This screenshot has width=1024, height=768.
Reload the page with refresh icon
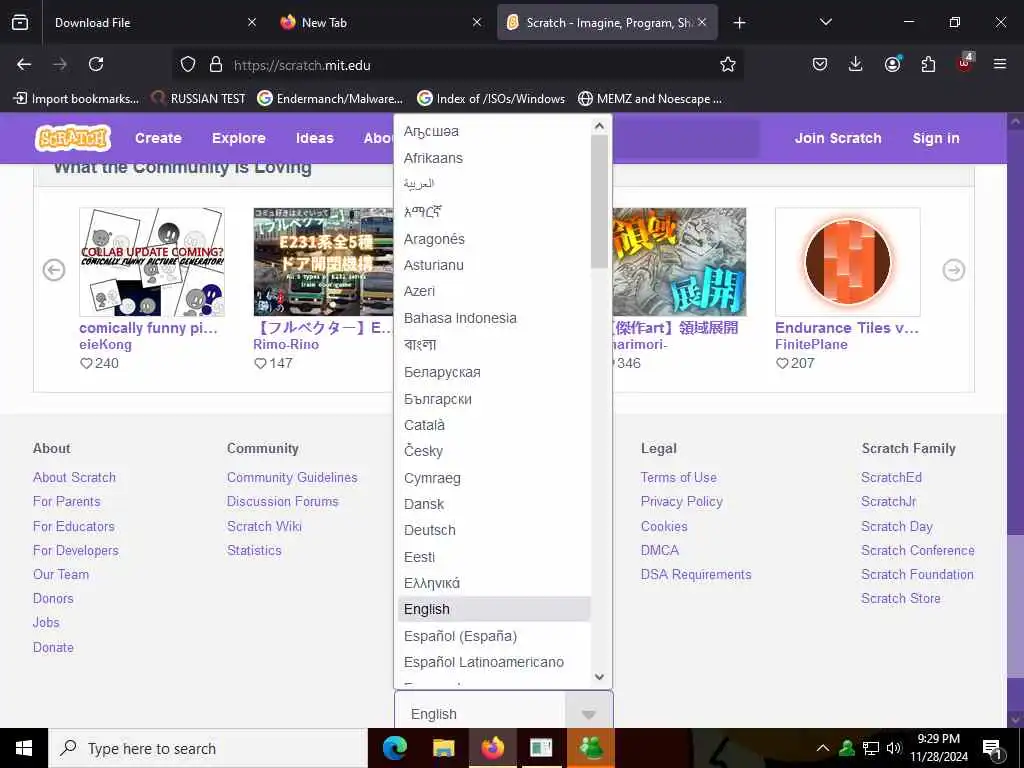(x=96, y=64)
